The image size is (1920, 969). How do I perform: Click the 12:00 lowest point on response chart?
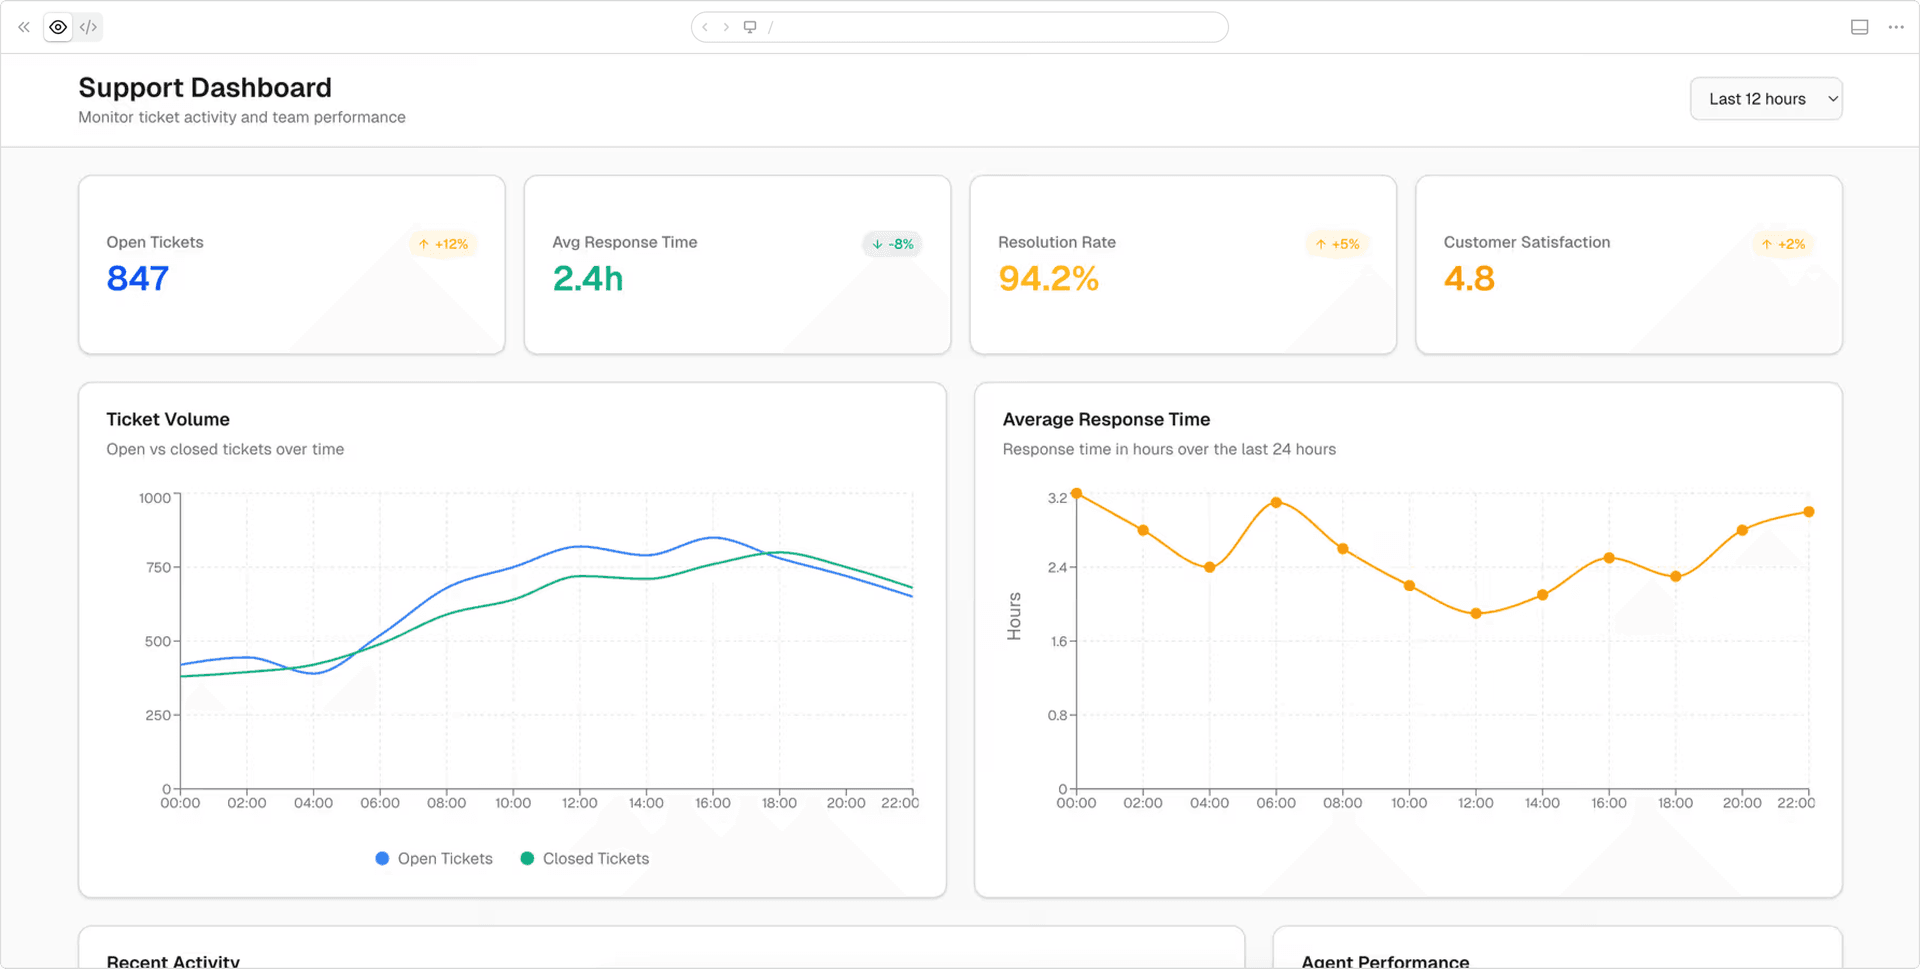tap(1476, 614)
